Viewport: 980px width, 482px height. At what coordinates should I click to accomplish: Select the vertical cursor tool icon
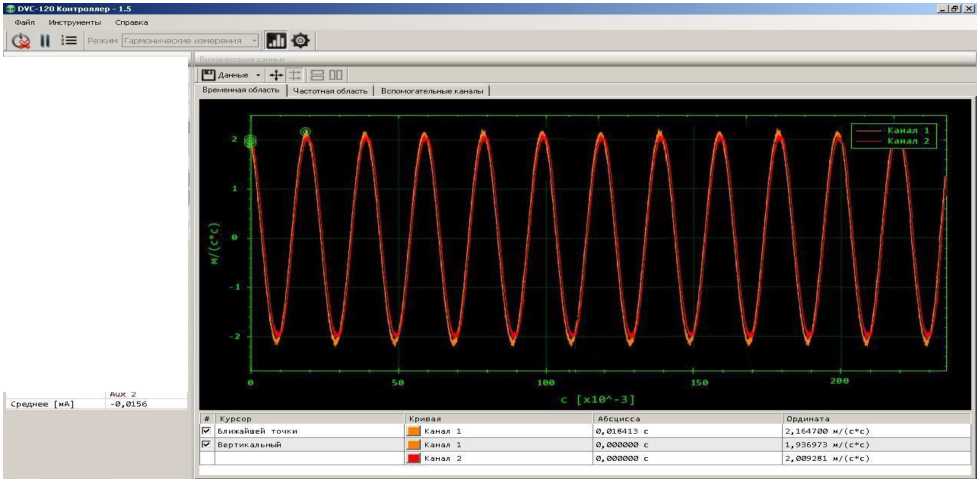pos(295,75)
